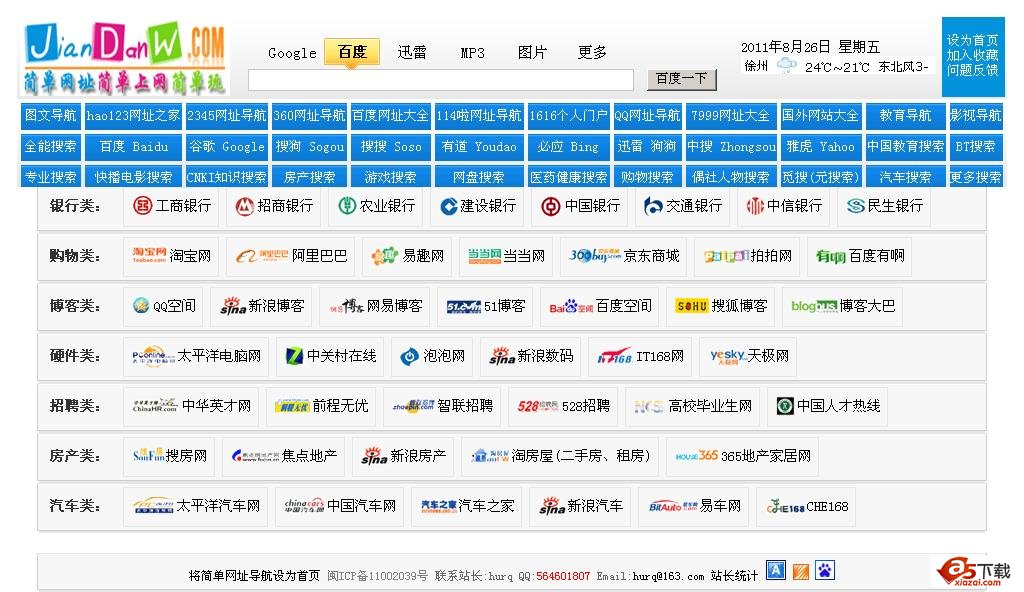Select the MP3 search tab
Screen dimensions: 1024x592
471,52
